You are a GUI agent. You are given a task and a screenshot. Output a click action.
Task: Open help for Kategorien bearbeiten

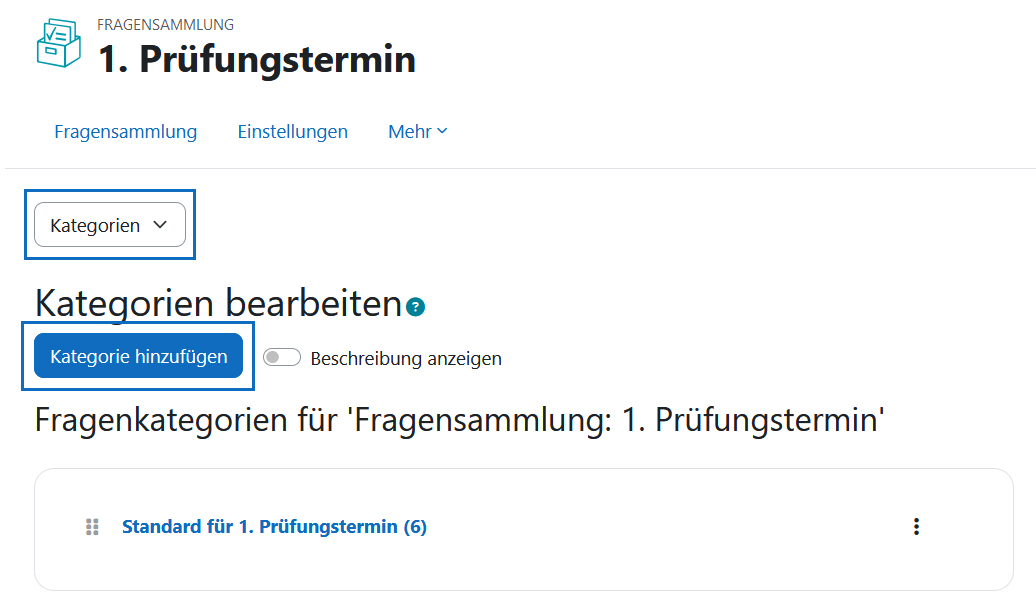[416, 307]
